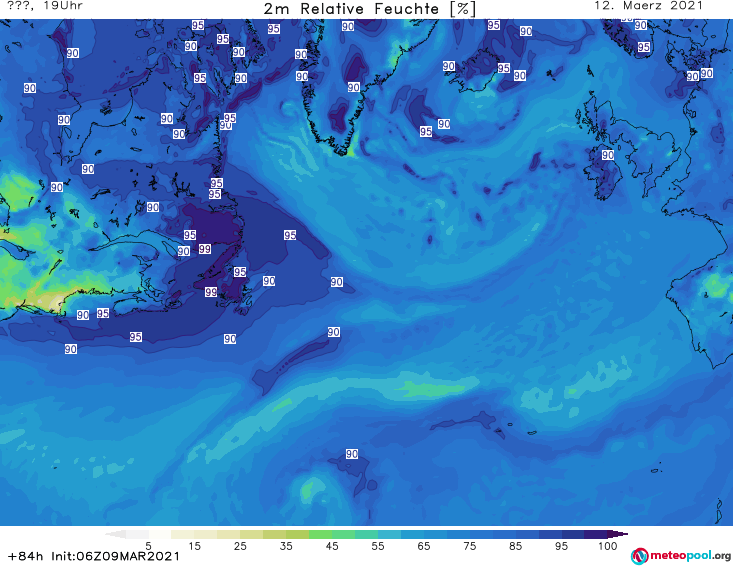Screen dimensions: 733x566
Task: Click the color scale tick label "100"
Action: (x=608, y=546)
